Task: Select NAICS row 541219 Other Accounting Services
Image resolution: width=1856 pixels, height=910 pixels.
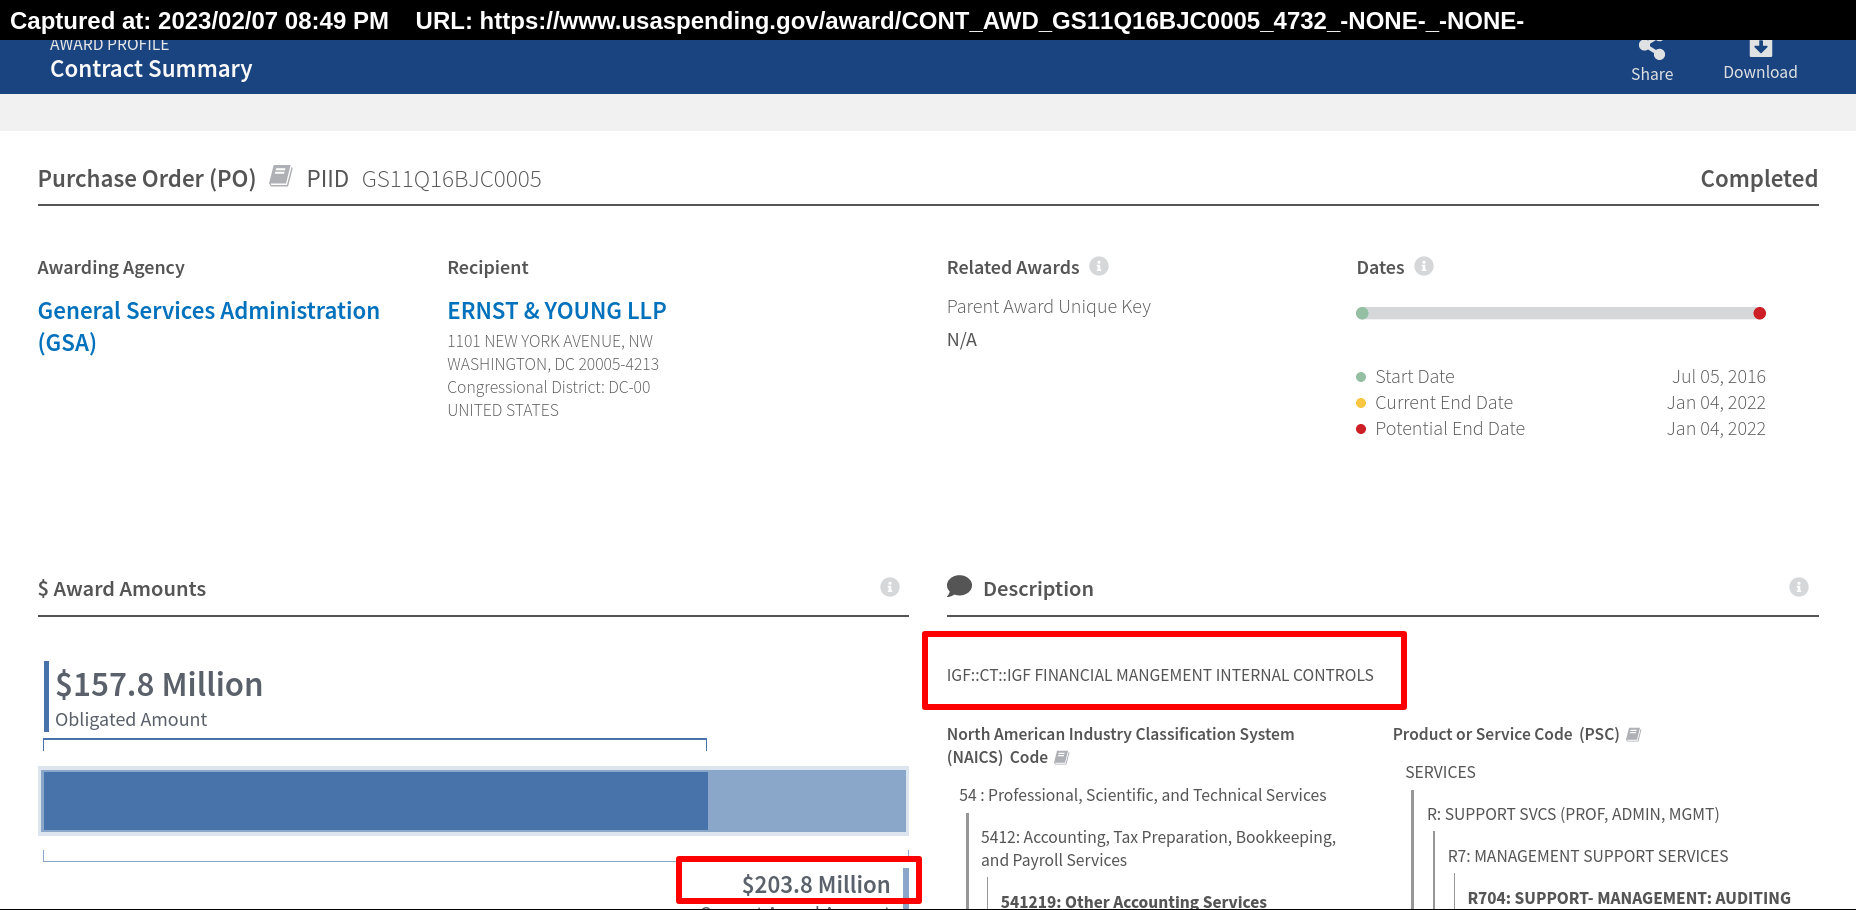Action: [1134, 901]
